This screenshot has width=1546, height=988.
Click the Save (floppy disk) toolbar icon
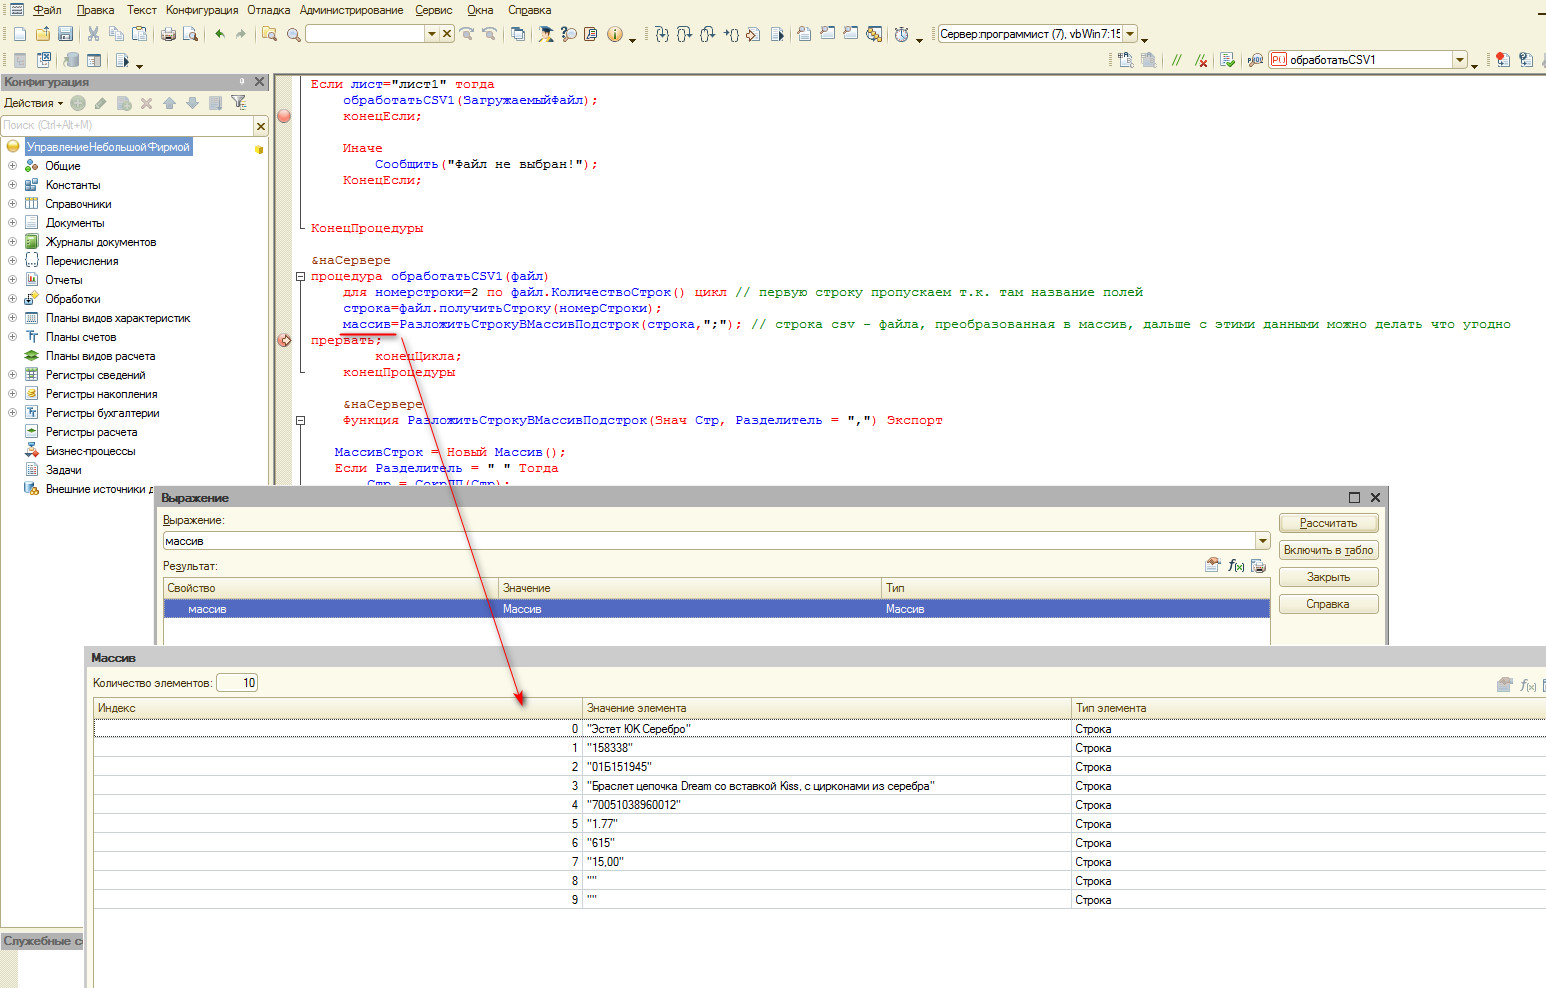point(65,34)
